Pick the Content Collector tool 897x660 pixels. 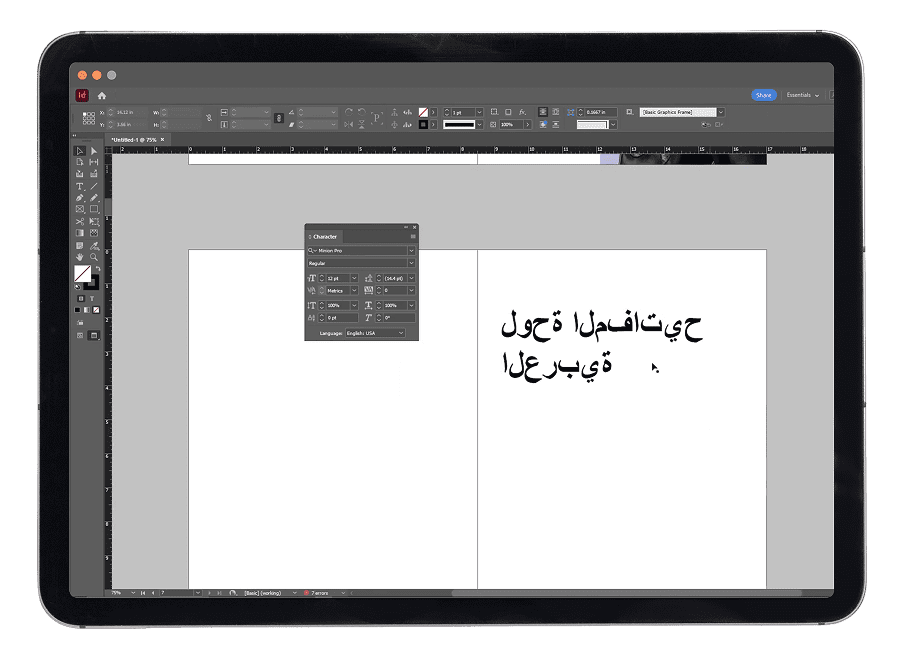point(80,174)
